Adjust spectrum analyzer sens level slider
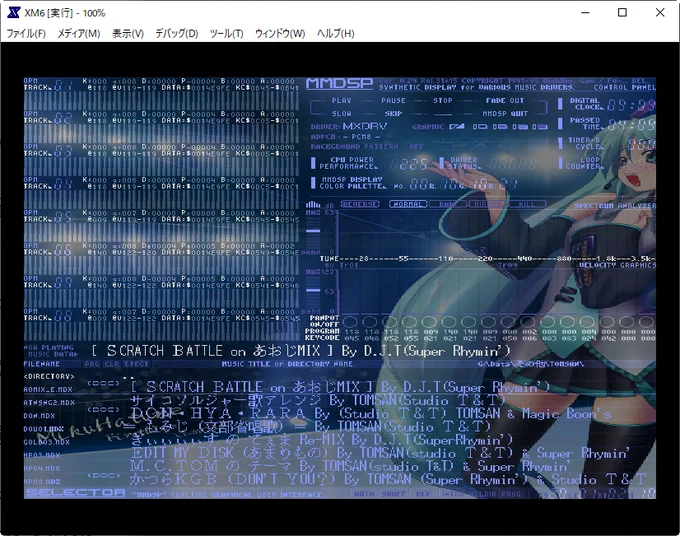 (x=313, y=232)
